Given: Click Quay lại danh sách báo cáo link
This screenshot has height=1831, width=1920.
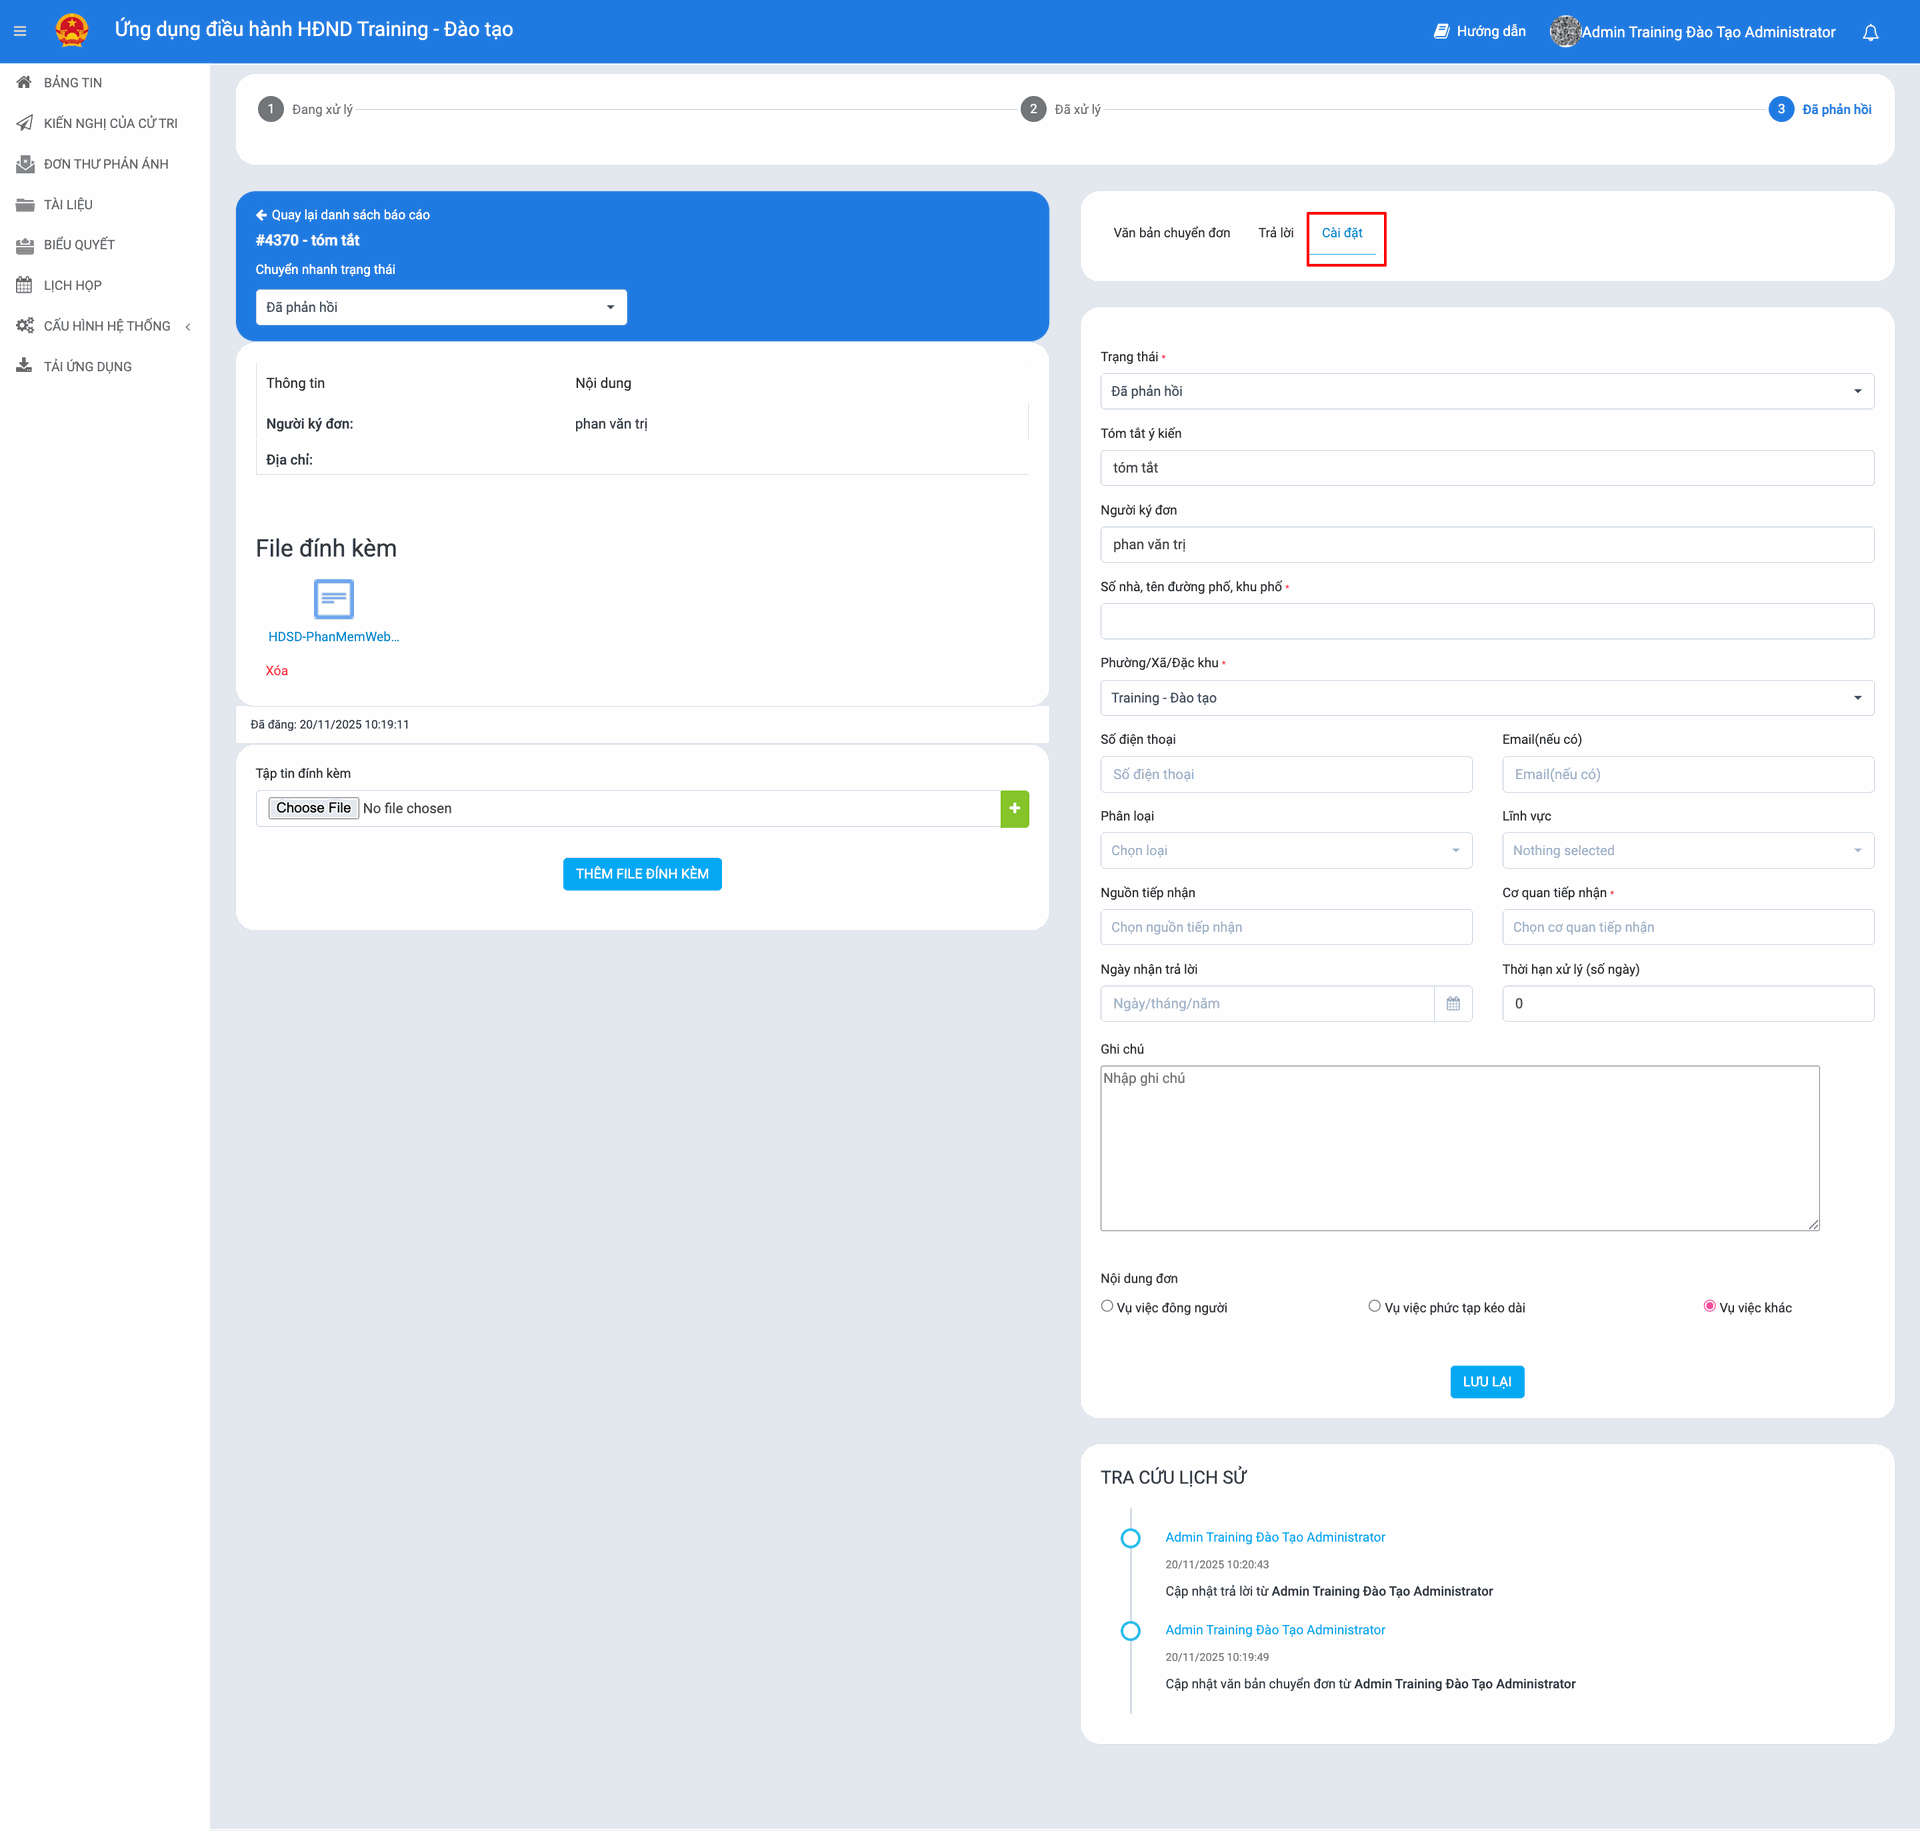Looking at the screenshot, I should [x=343, y=215].
